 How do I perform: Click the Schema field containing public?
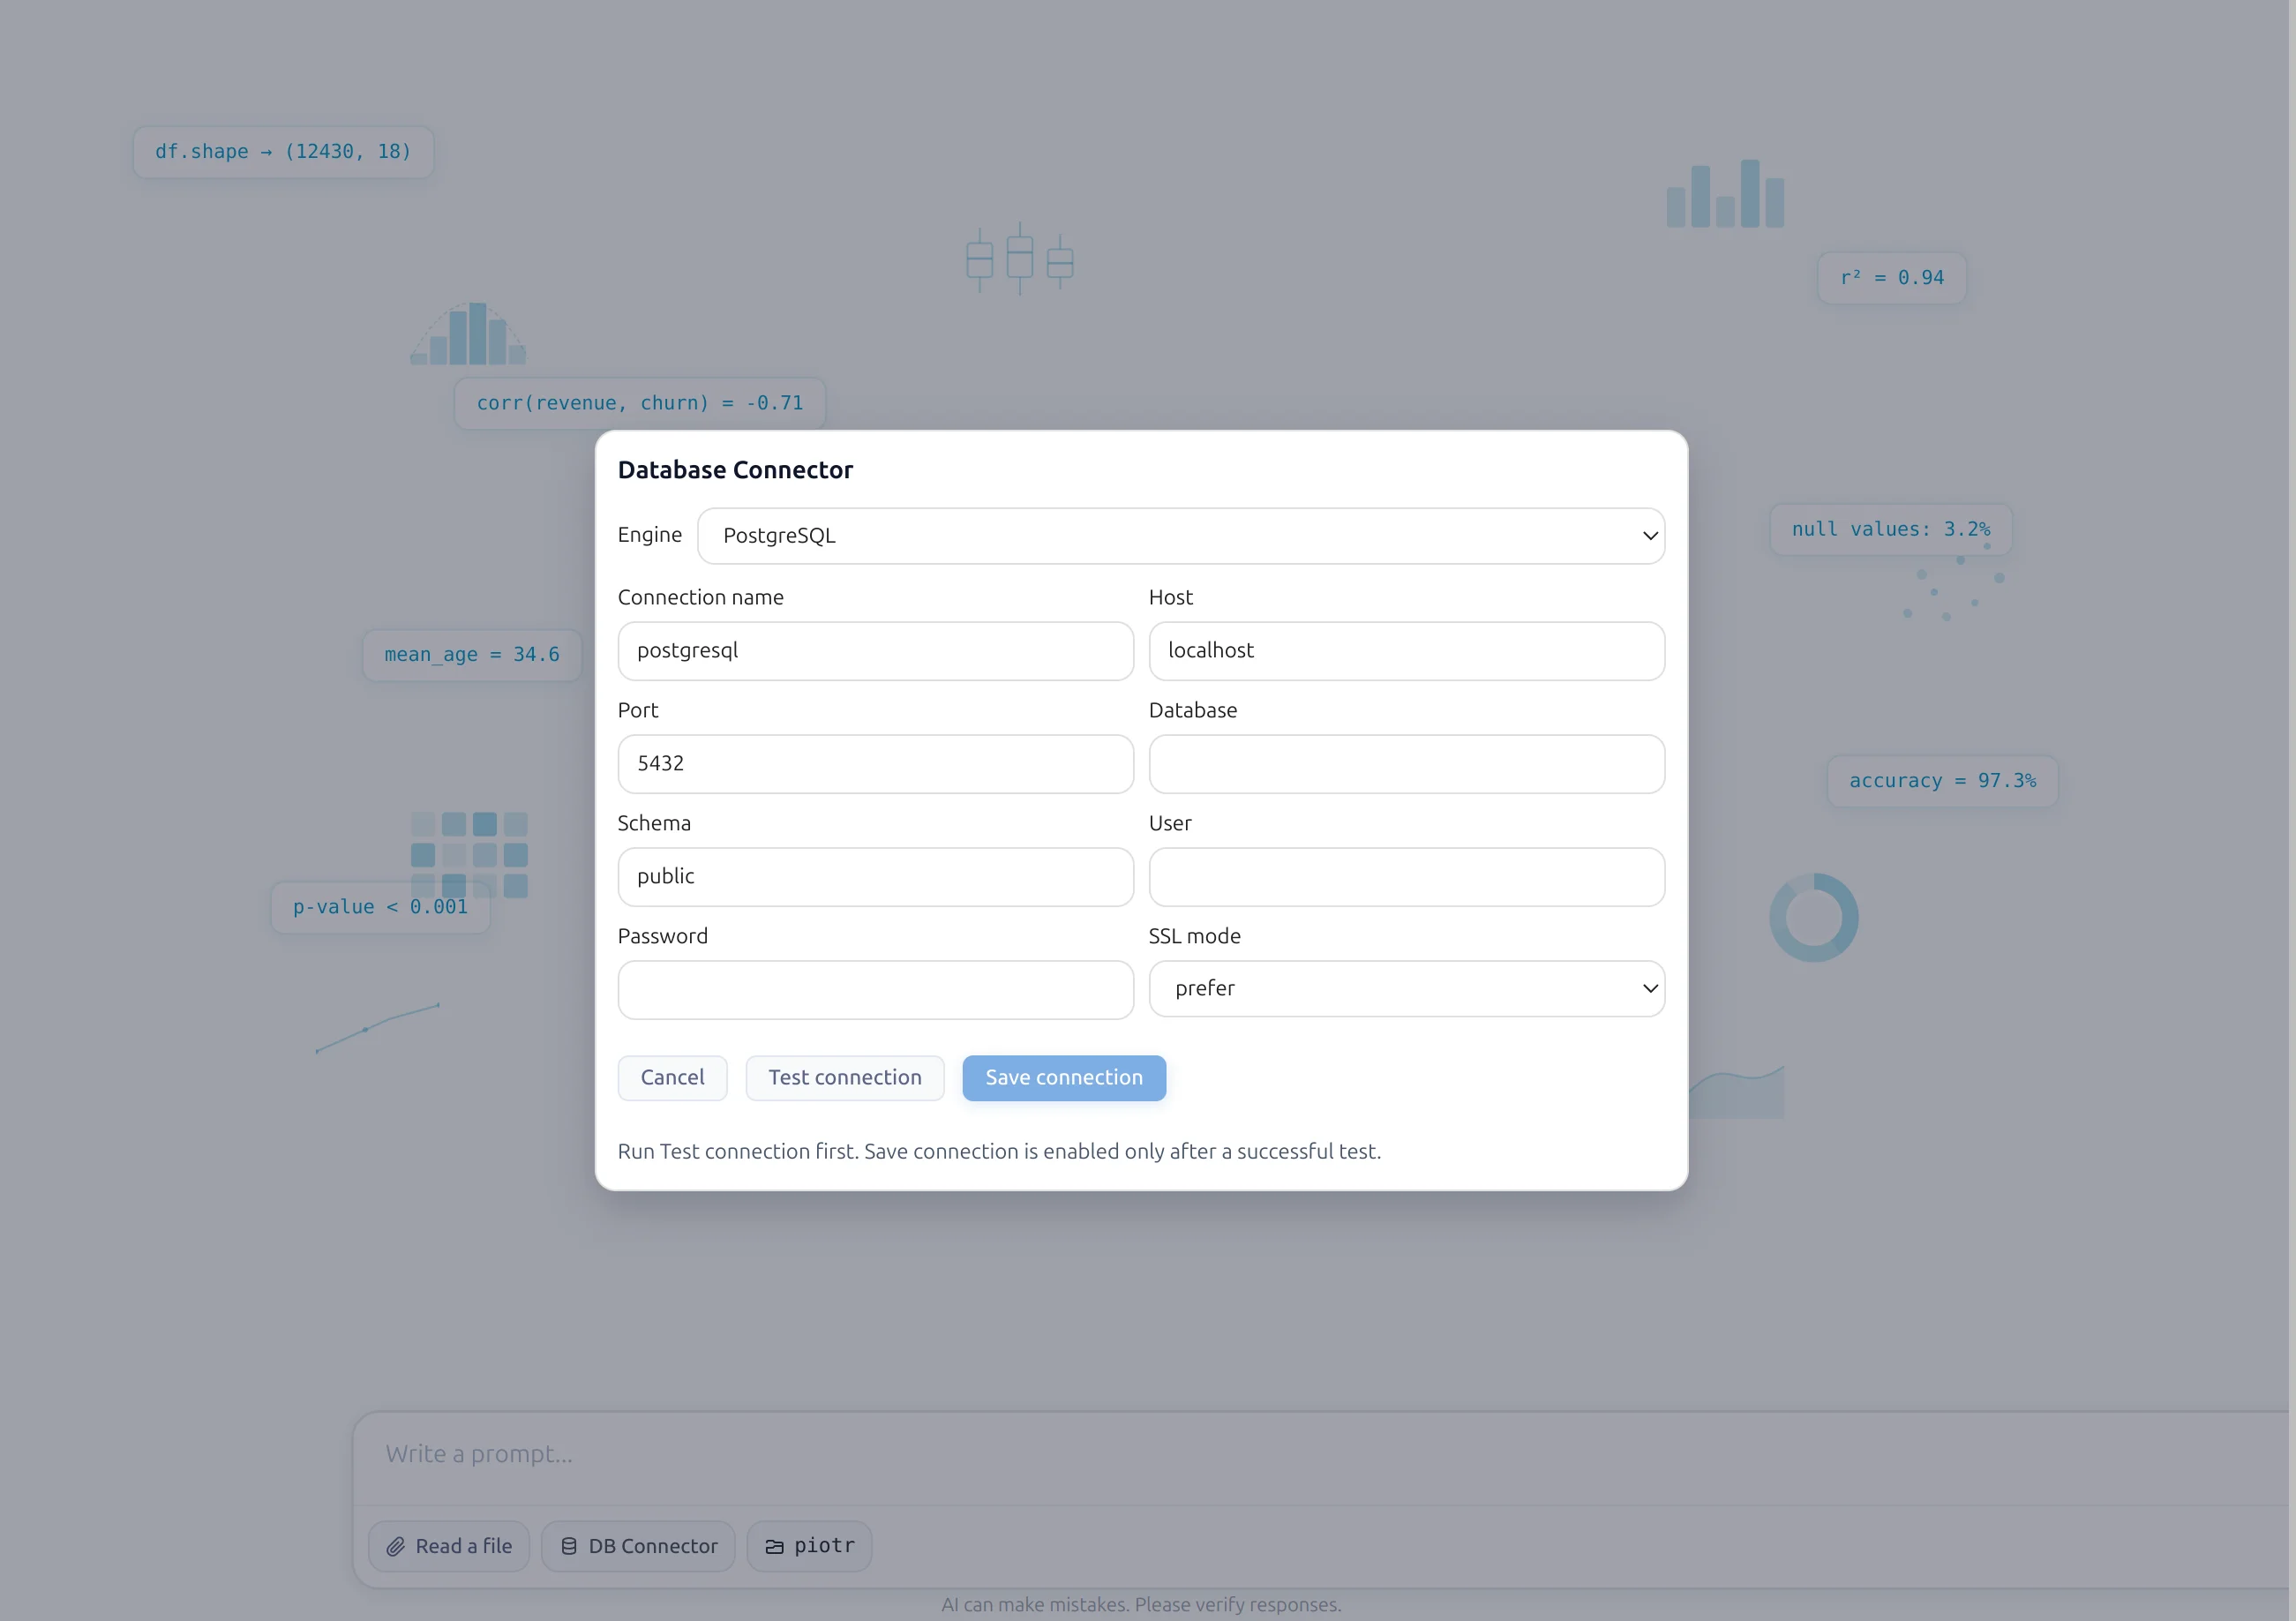[875, 876]
